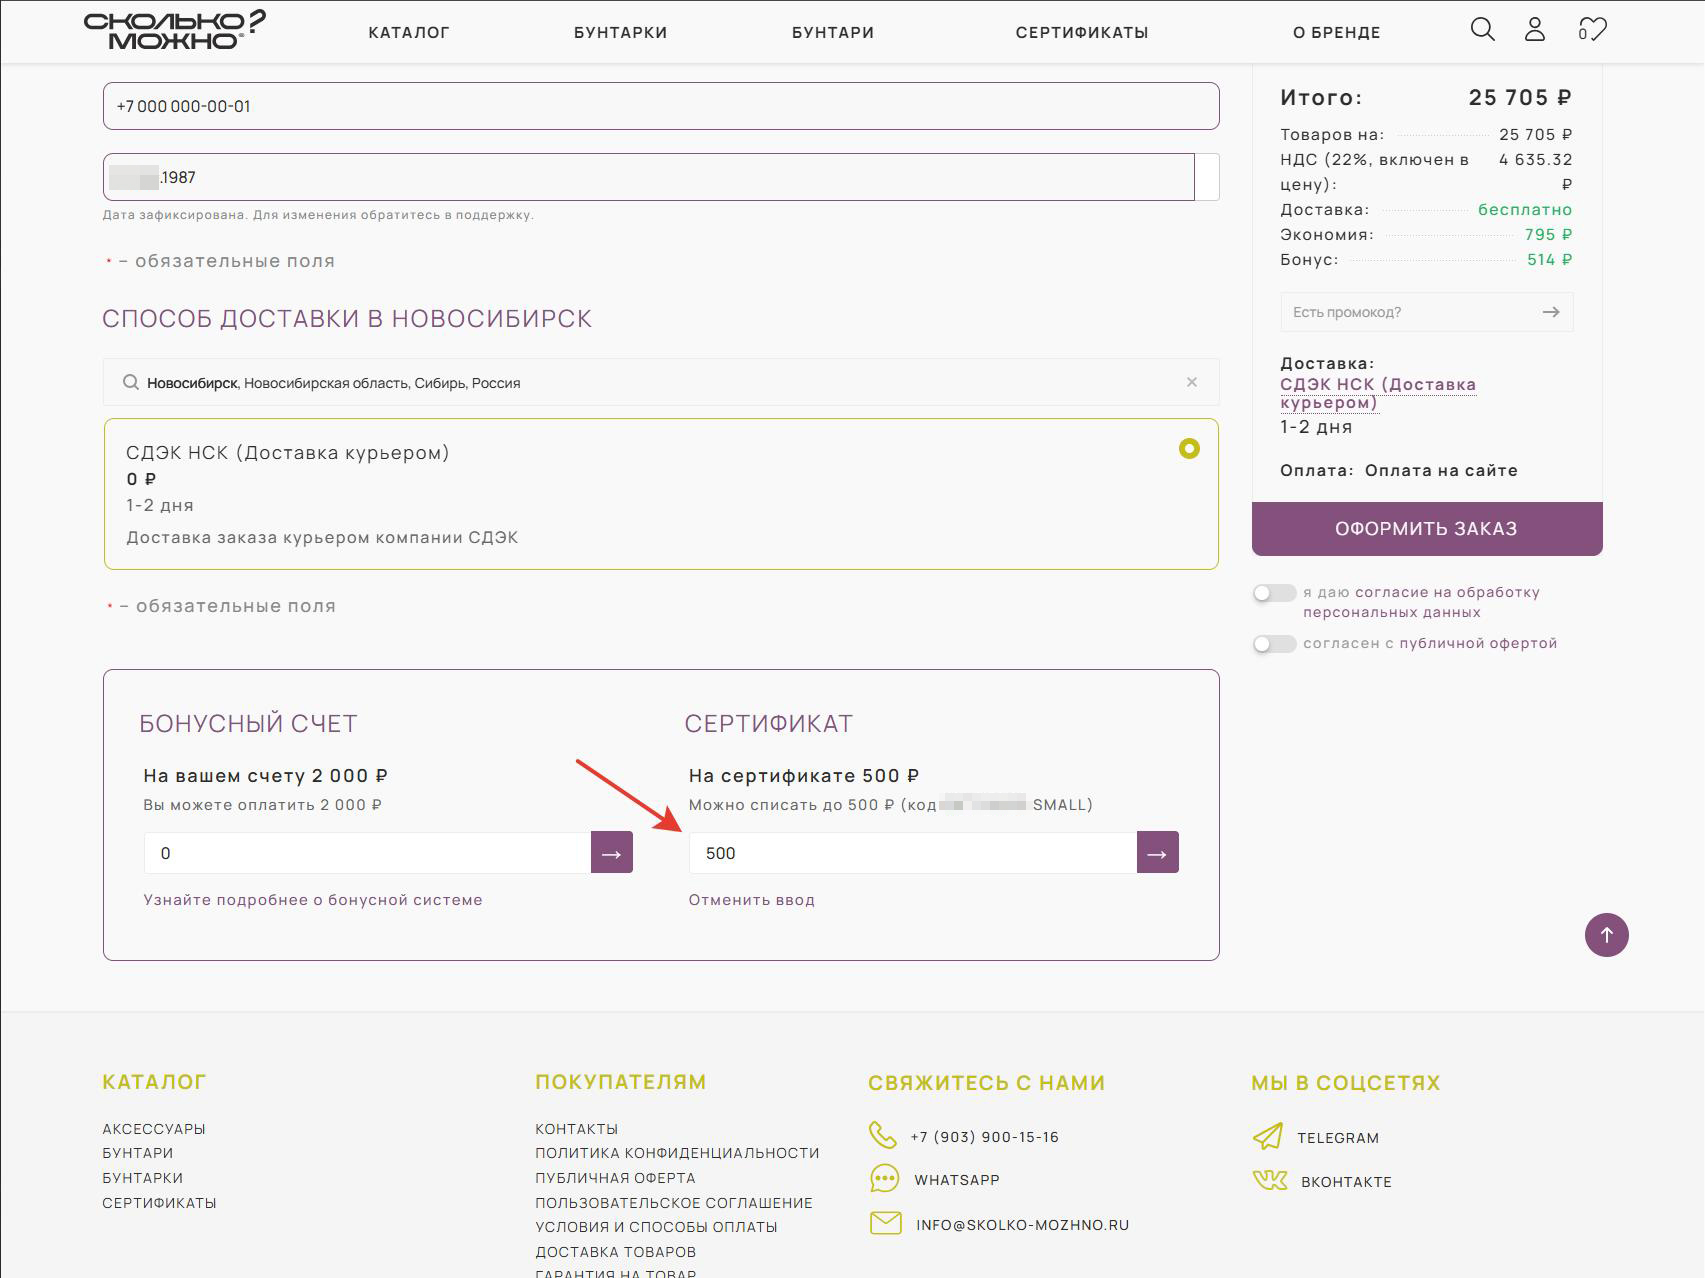Image resolution: width=1705 pixels, height=1278 pixels.
Task: Click the Оформить заказ button
Action: coord(1427,528)
